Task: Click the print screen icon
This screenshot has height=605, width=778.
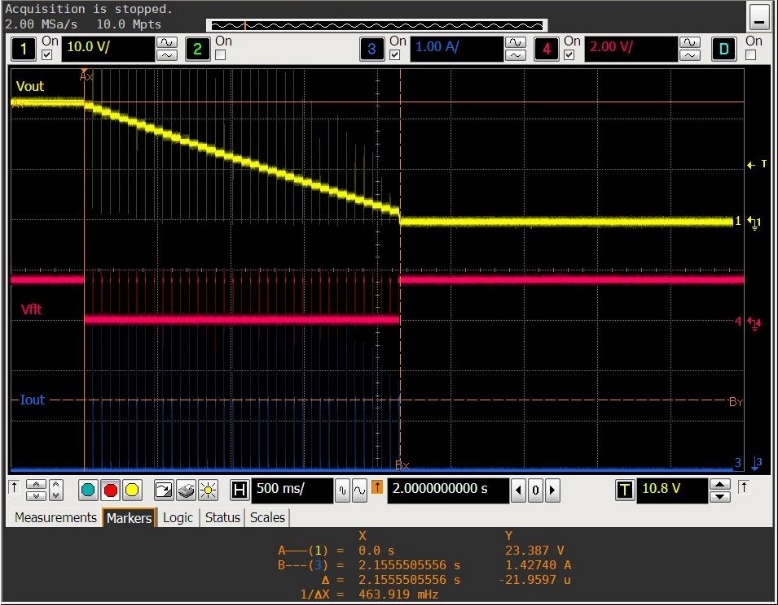Action: click(x=187, y=490)
